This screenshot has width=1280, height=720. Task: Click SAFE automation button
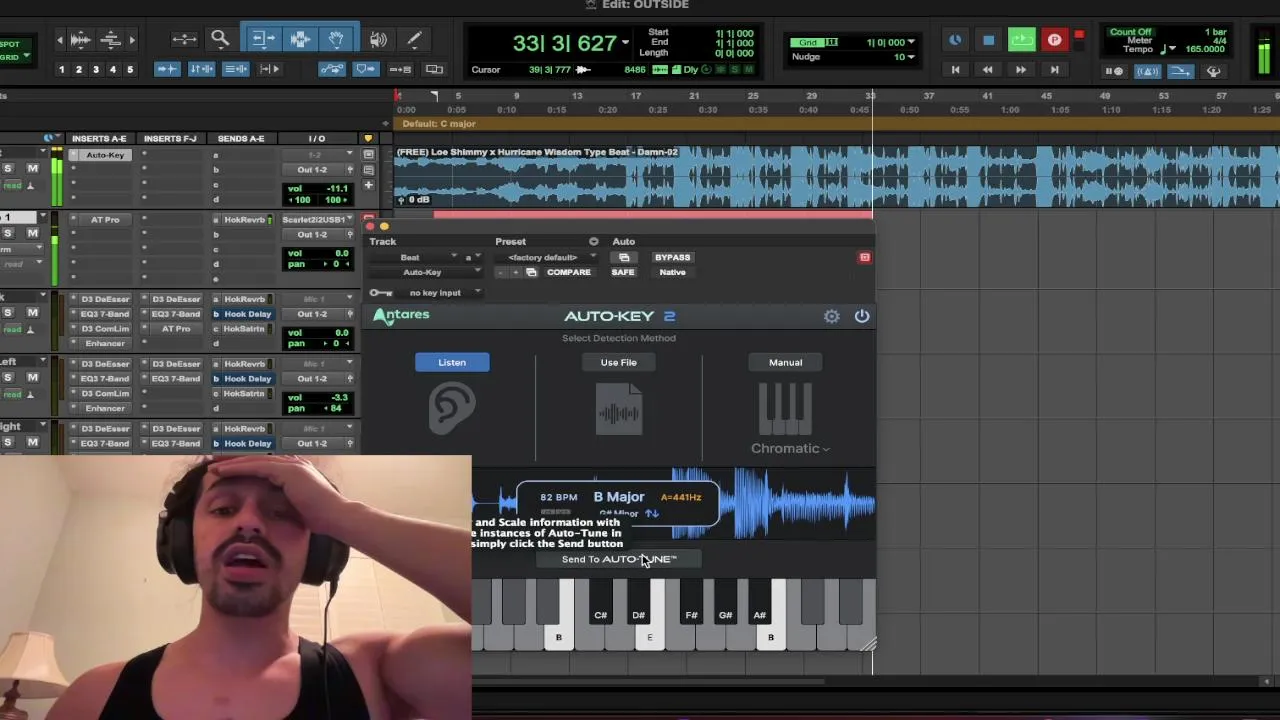[623, 273]
